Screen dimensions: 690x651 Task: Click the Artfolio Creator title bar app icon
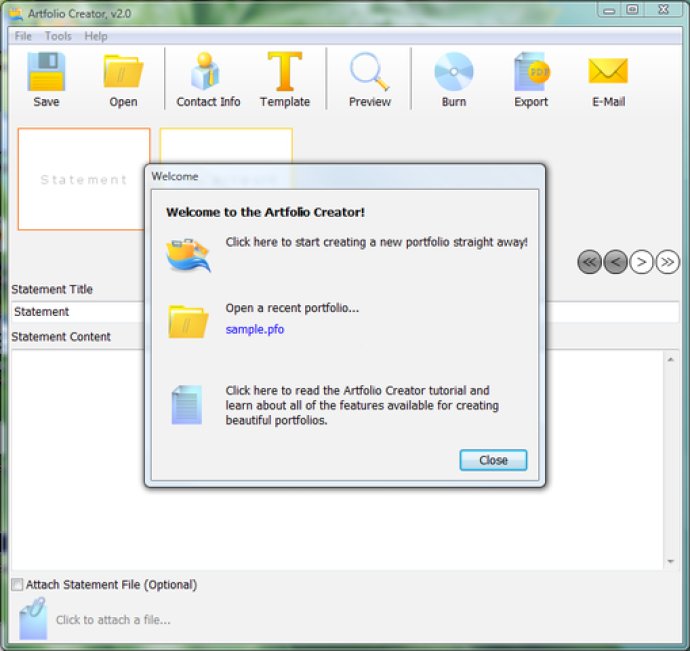point(16,14)
